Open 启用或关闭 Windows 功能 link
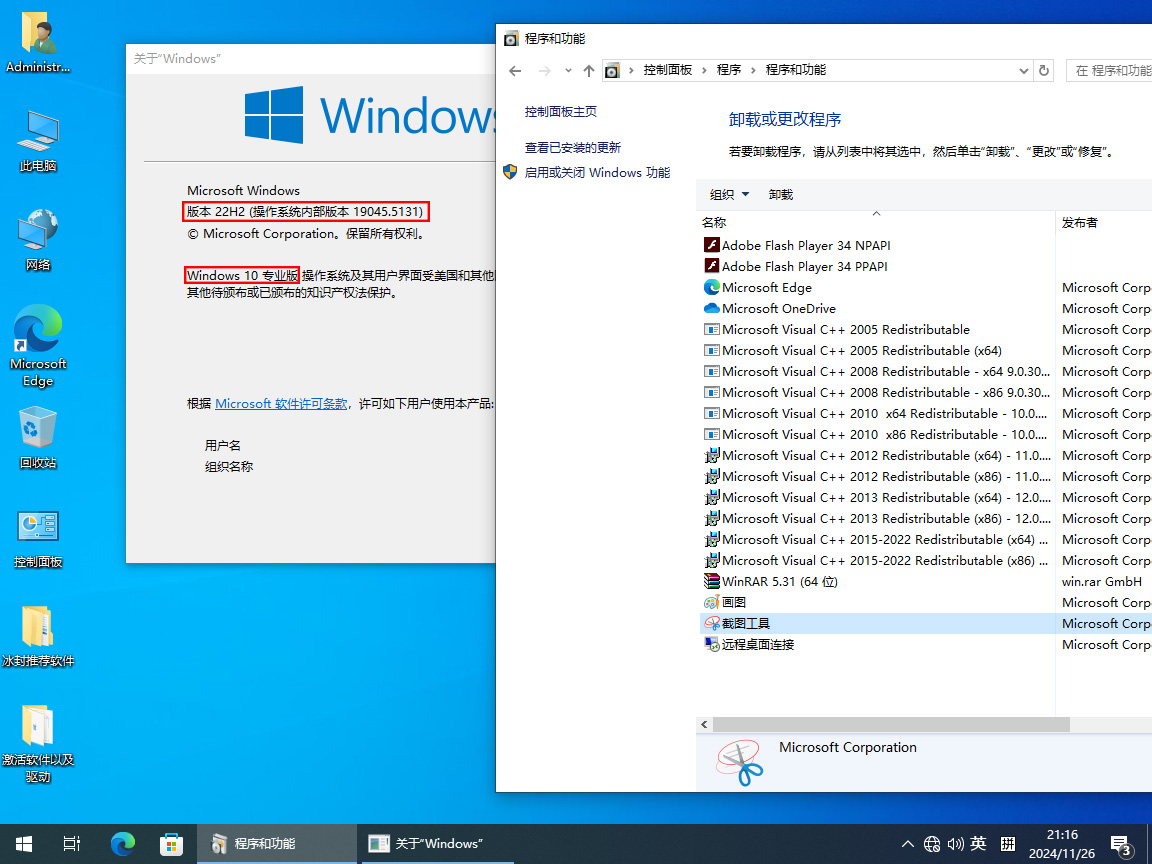The width and height of the screenshot is (1152, 864). pos(597,173)
